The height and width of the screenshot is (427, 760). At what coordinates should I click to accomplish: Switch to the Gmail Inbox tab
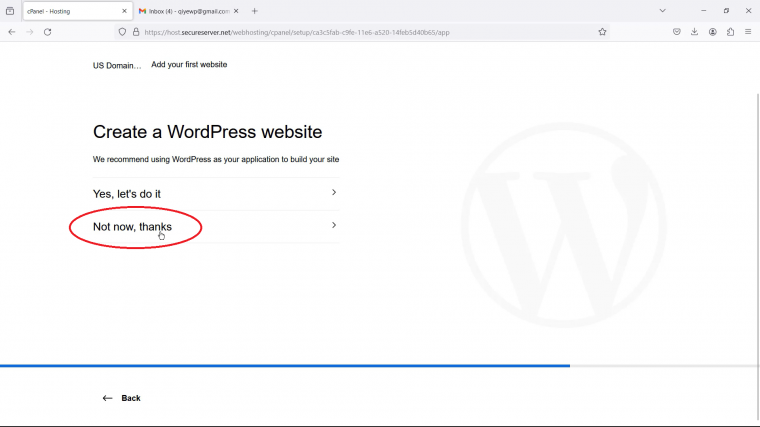point(188,11)
